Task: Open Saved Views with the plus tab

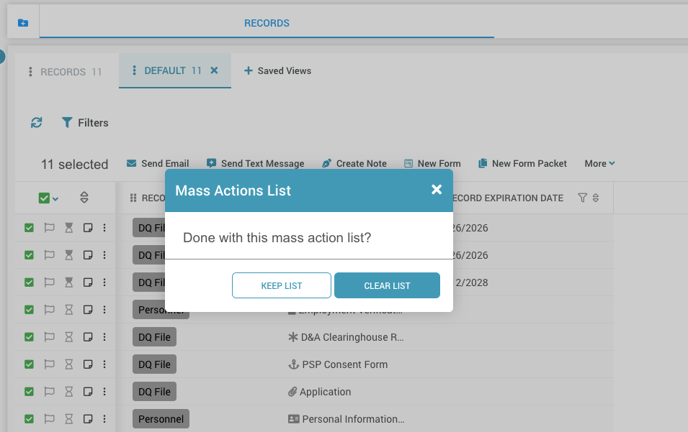Action: [277, 71]
